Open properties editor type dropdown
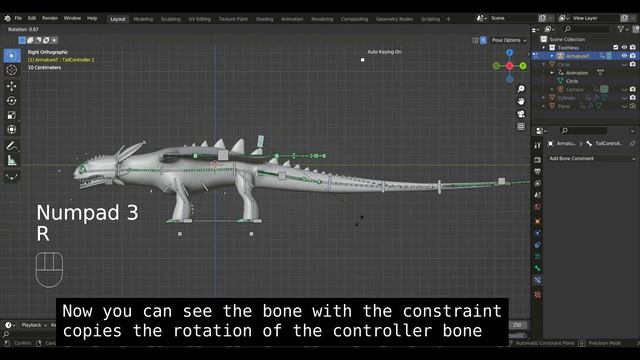The width and height of the screenshot is (640, 360). click(541, 131)
